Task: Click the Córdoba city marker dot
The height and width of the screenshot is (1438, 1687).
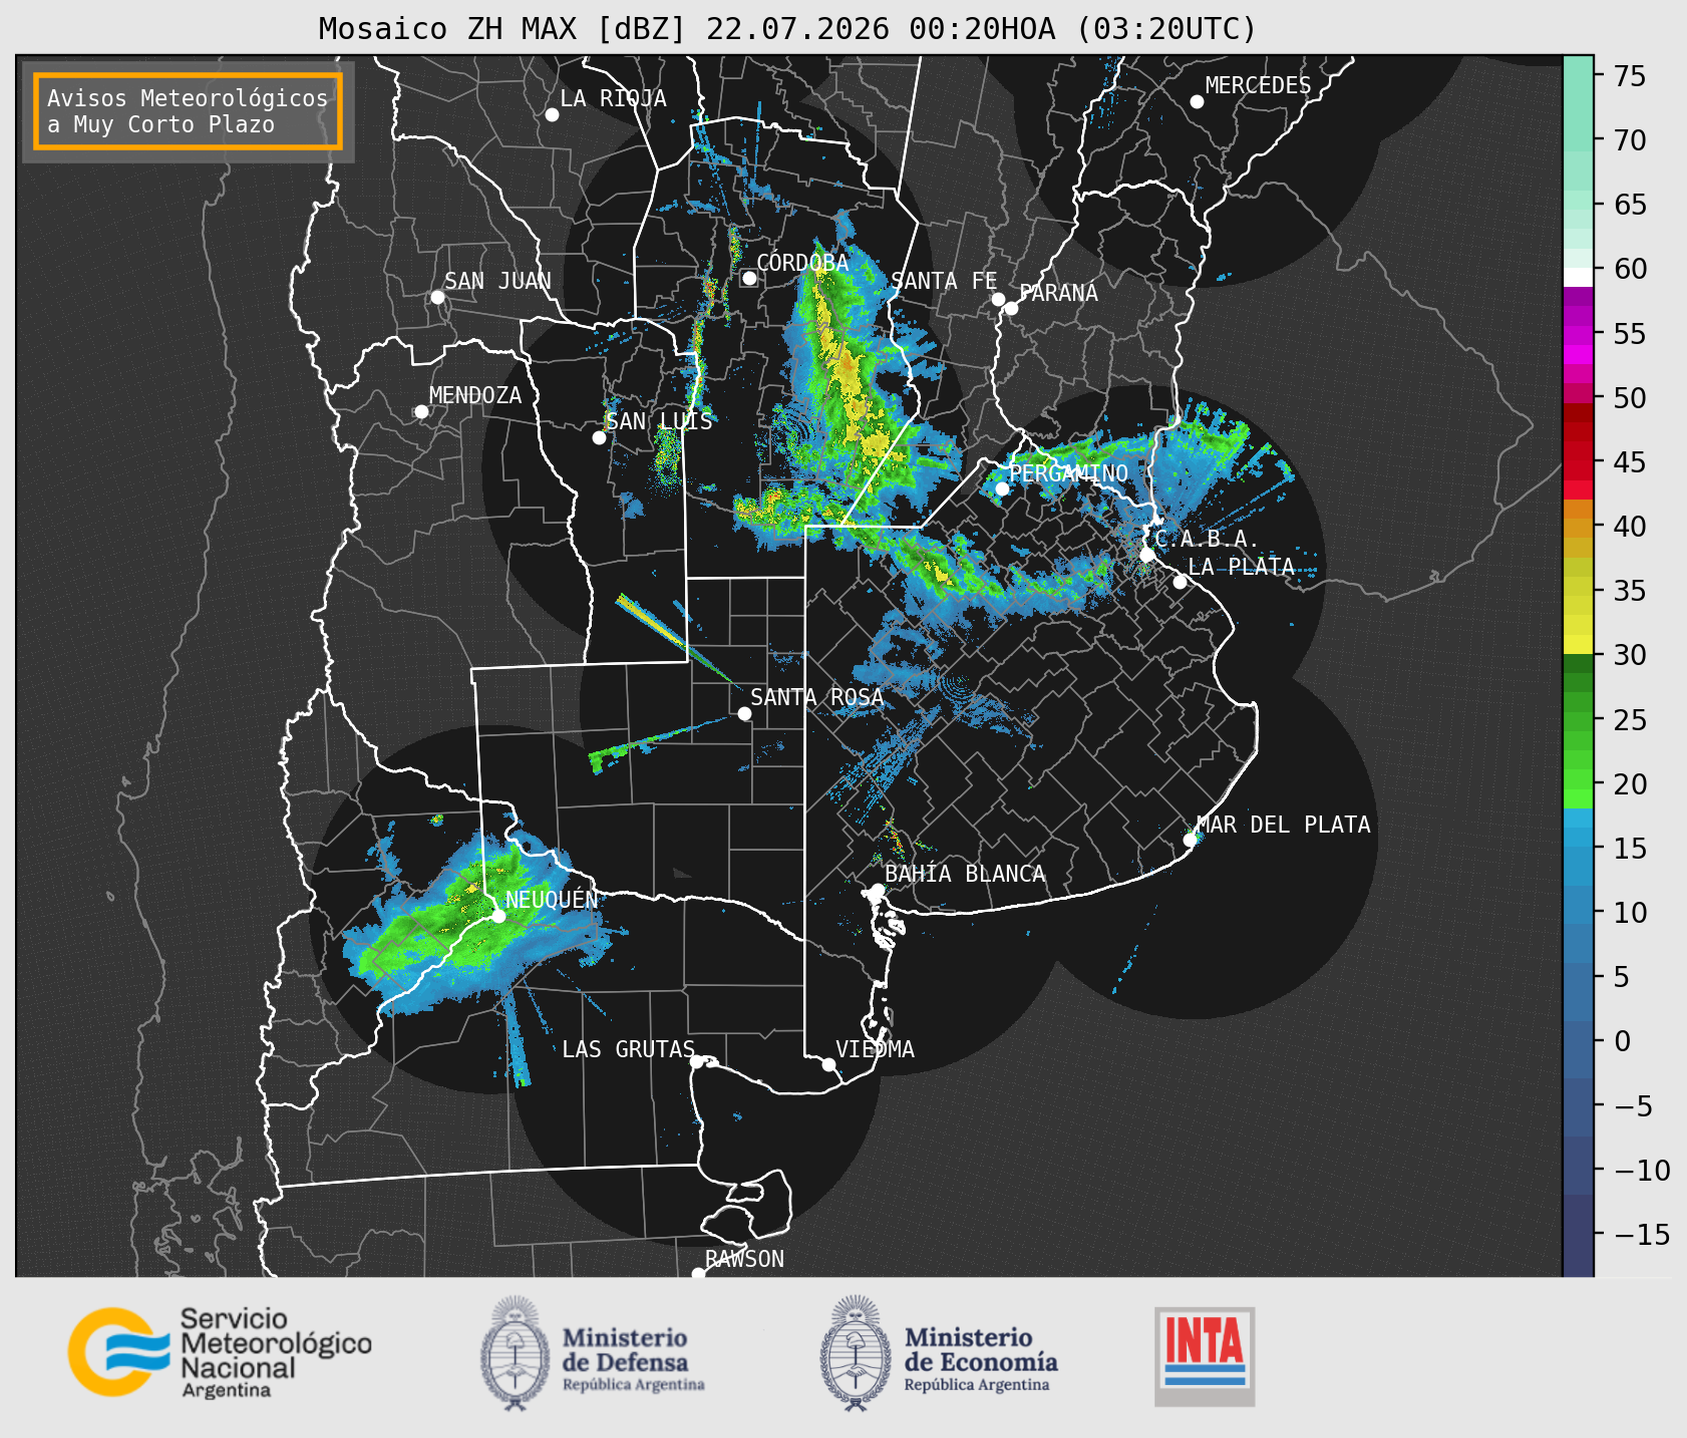Action: pyautogui.click(x=749, y=278)
